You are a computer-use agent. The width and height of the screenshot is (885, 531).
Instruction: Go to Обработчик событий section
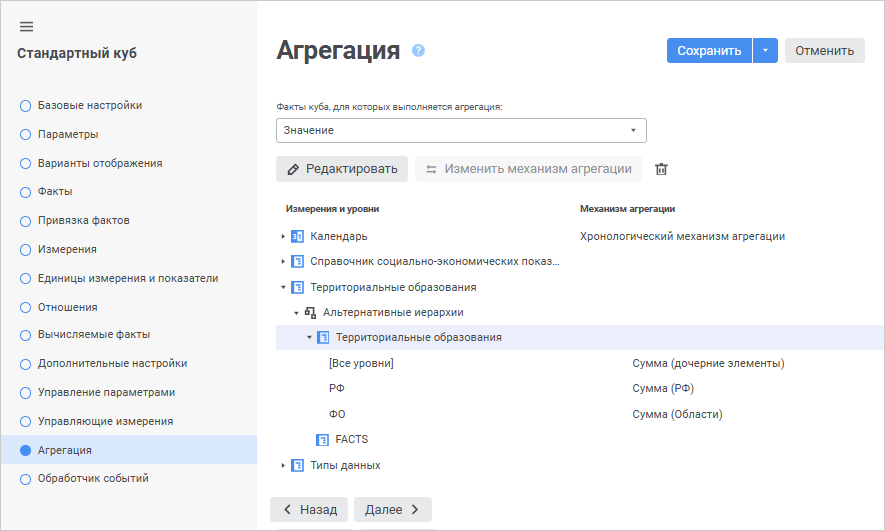pyautogui.click(x=93, y=479)
